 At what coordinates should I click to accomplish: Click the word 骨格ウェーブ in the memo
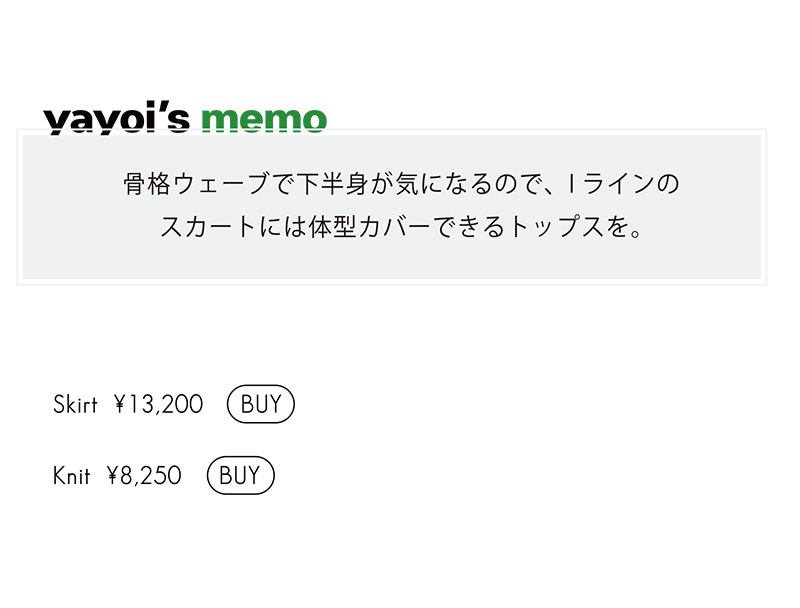click(x=196, y=184)
